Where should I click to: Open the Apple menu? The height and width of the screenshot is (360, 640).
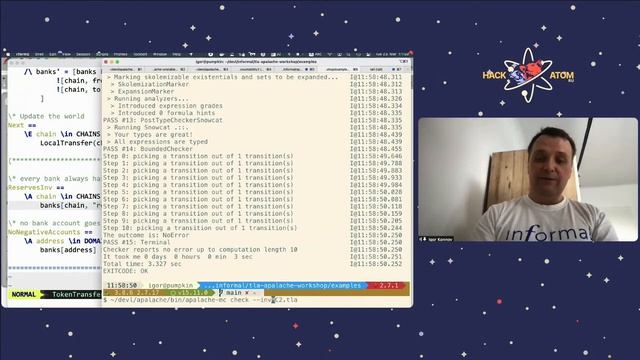point(8,54)
